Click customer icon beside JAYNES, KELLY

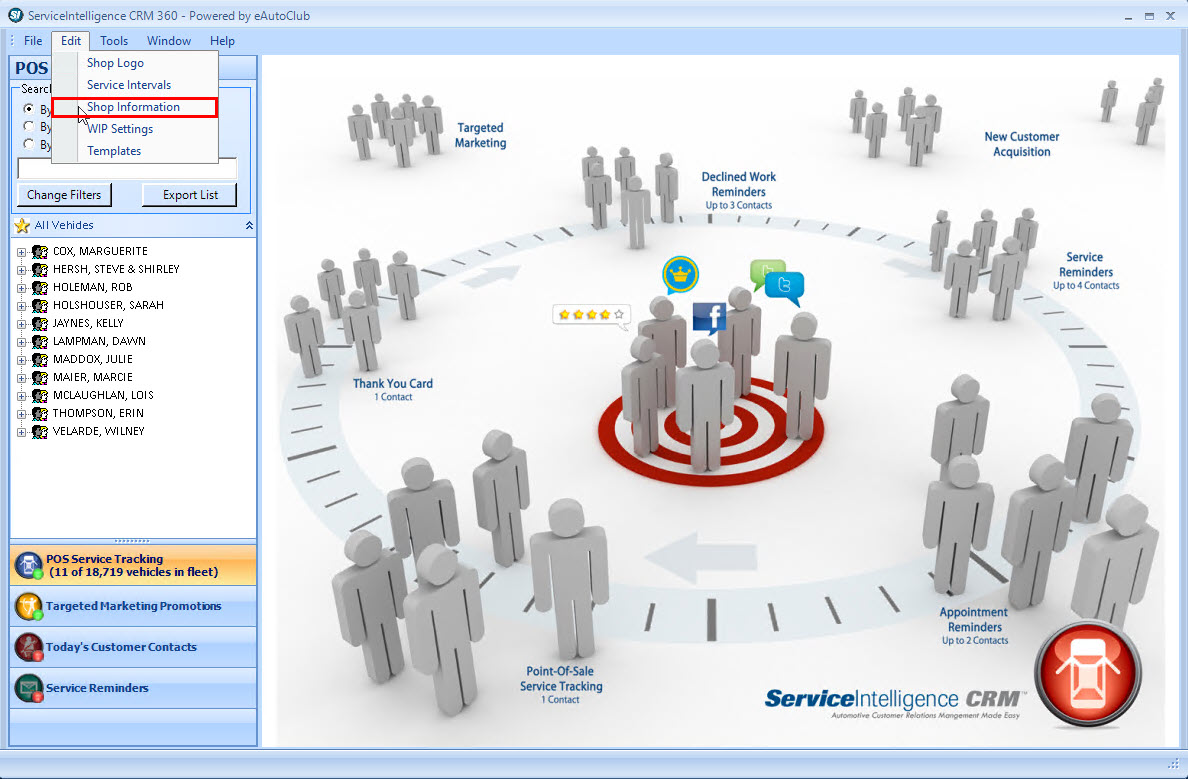click(39, 324)
